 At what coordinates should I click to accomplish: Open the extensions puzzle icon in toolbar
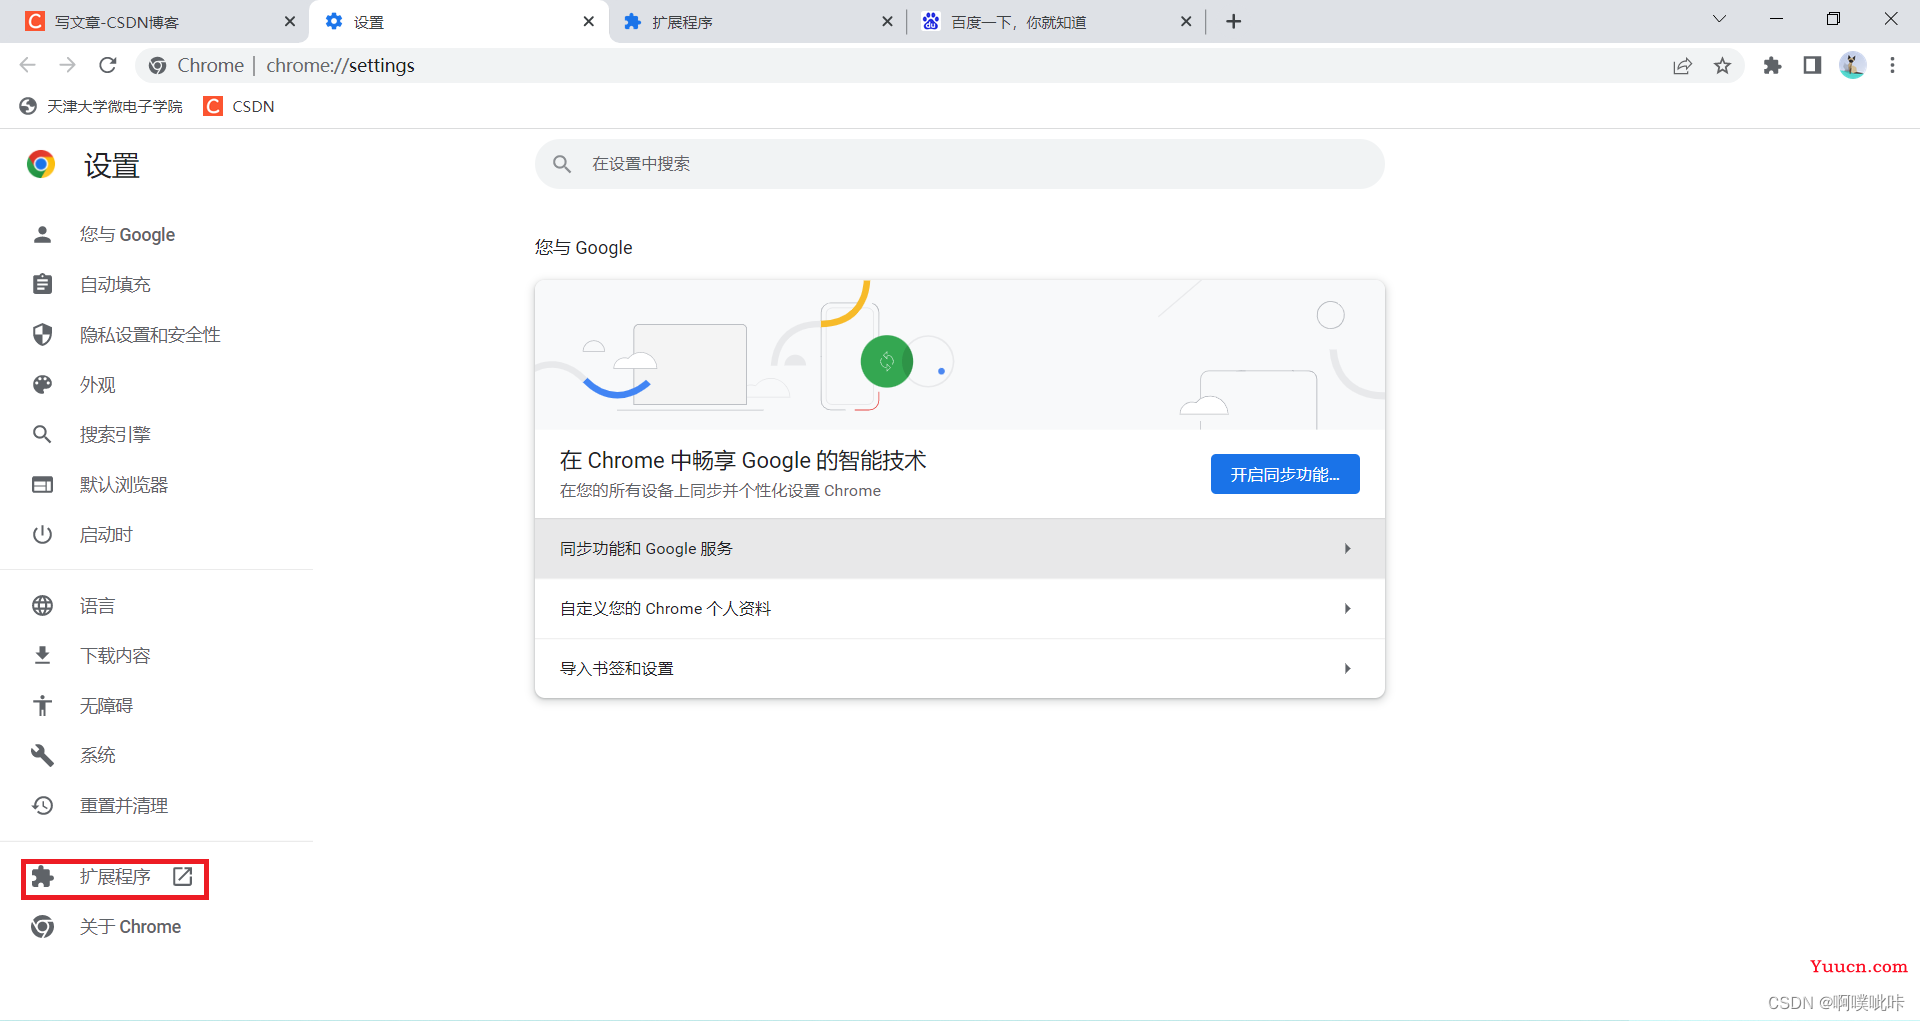pos(1772,66)
